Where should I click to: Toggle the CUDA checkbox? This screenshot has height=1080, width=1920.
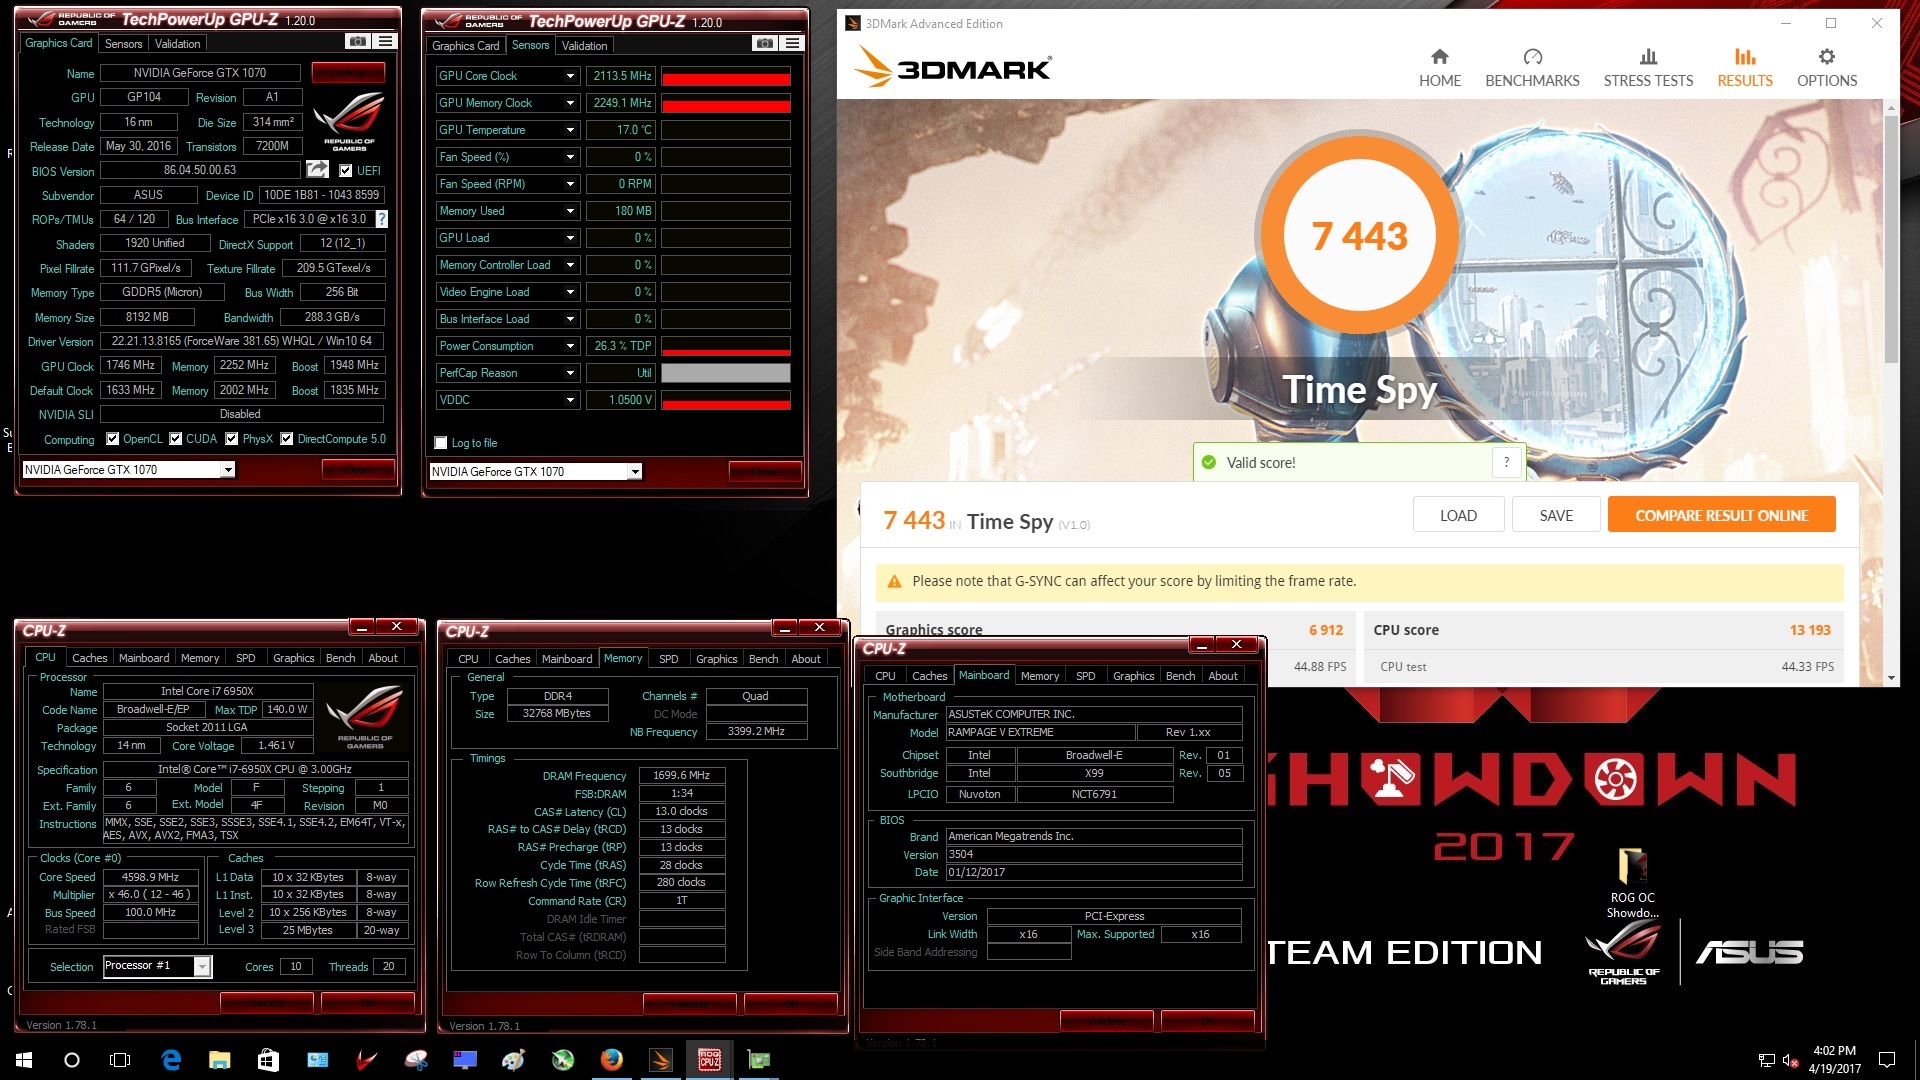click(x=175, y=438)
